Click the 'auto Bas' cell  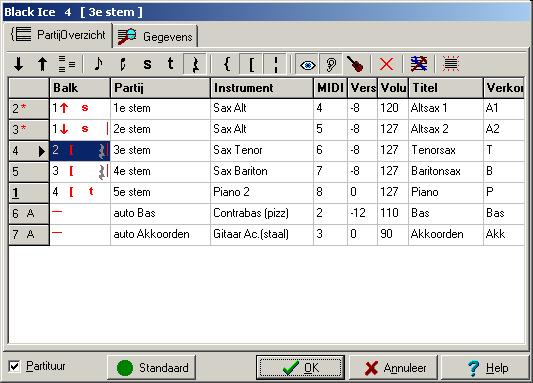click(160, 213)
